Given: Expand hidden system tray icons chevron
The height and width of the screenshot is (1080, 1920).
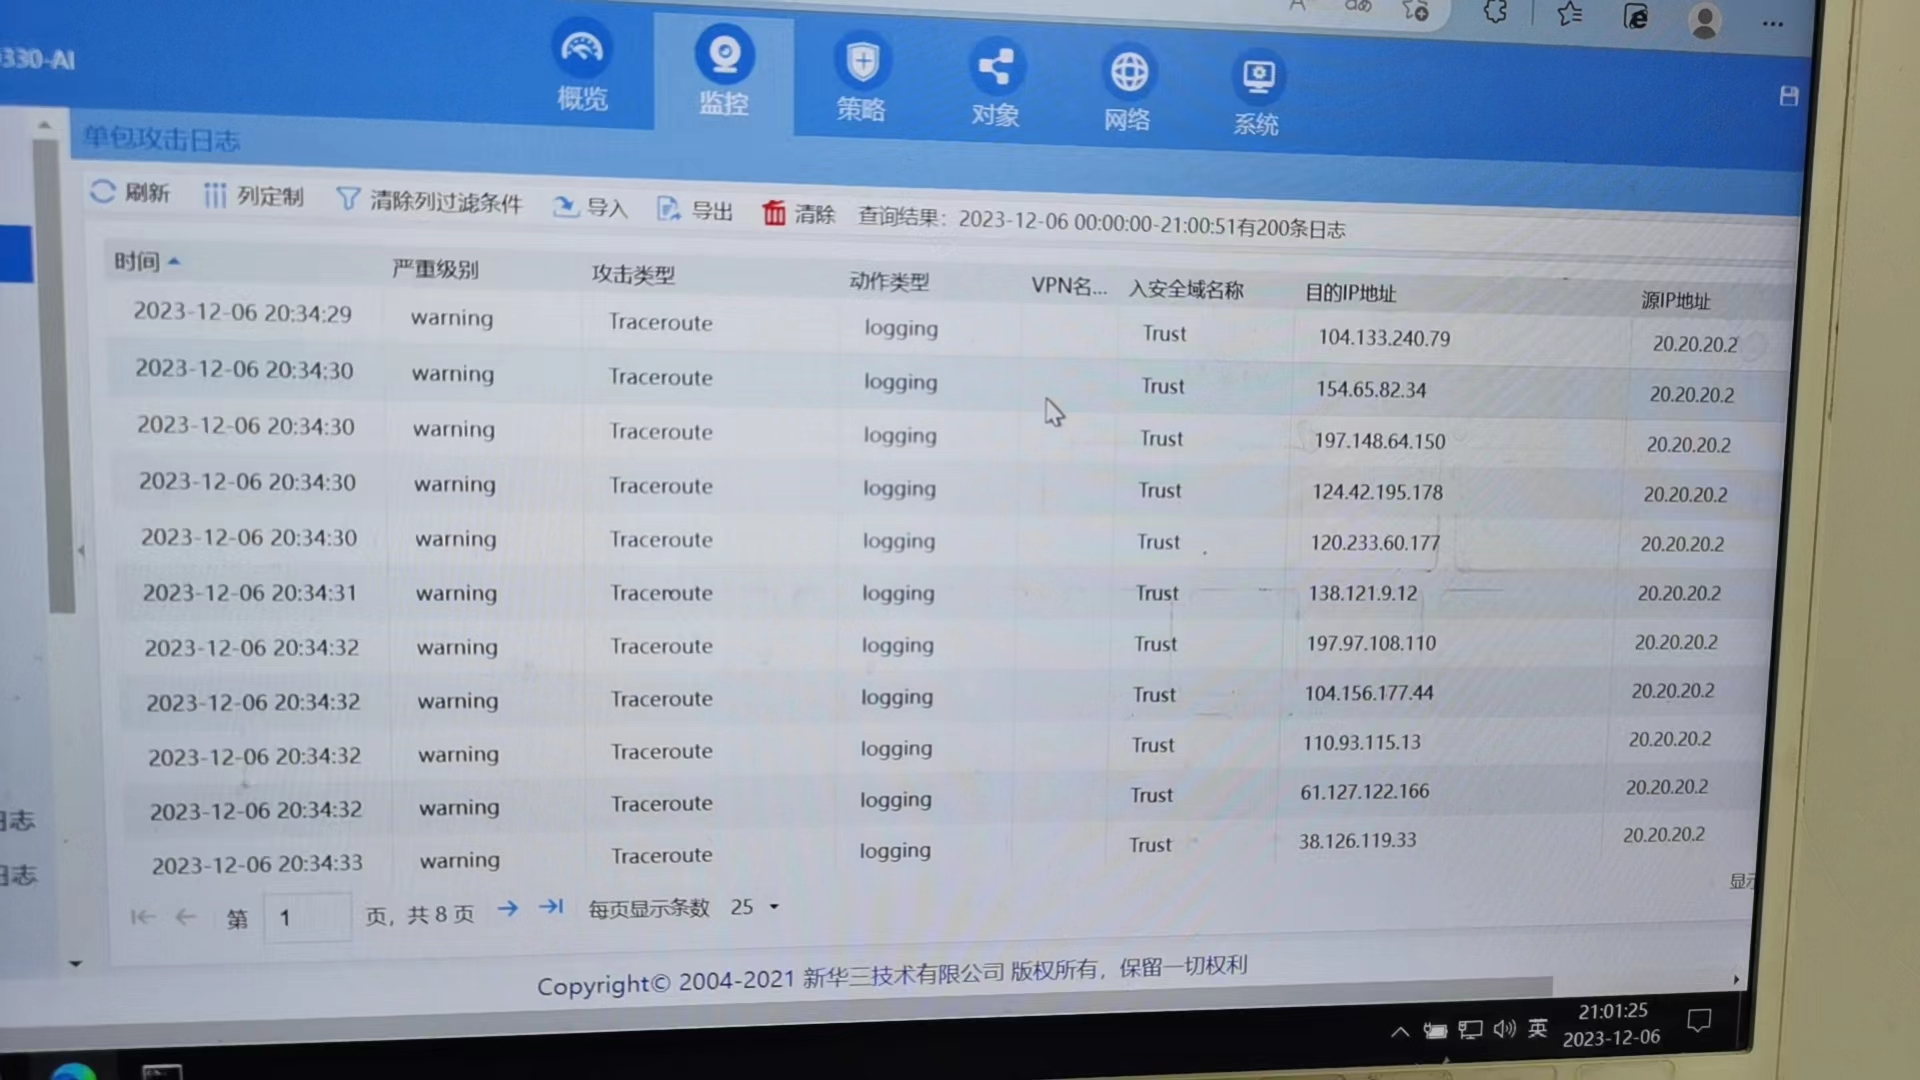Looking at the screenshot, I should tap(1400, 1032).
